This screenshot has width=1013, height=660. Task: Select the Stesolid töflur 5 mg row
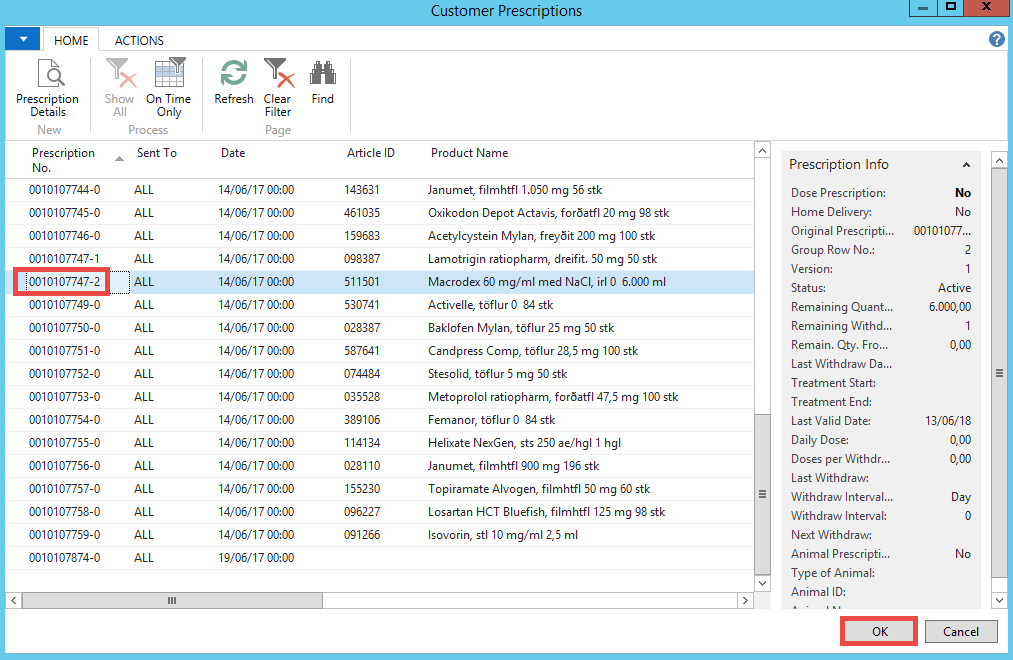pyautogui.click(x=497, y=374)
